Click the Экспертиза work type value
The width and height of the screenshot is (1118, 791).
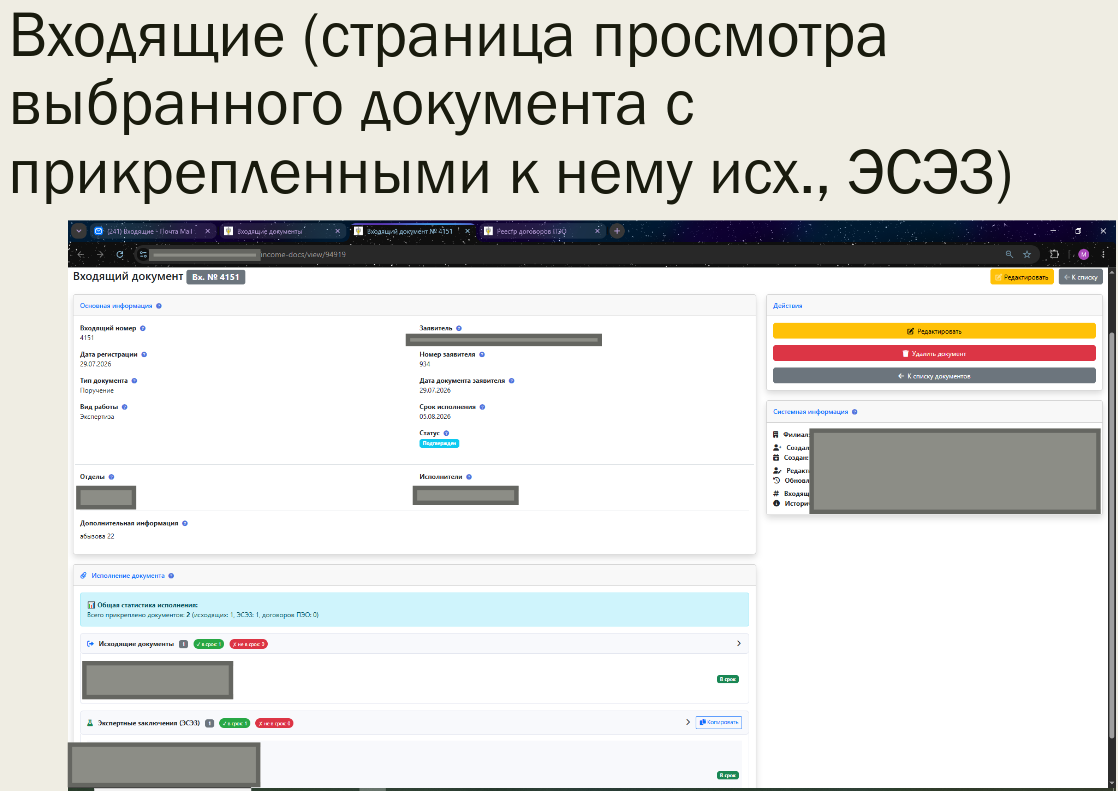(97, 417)
